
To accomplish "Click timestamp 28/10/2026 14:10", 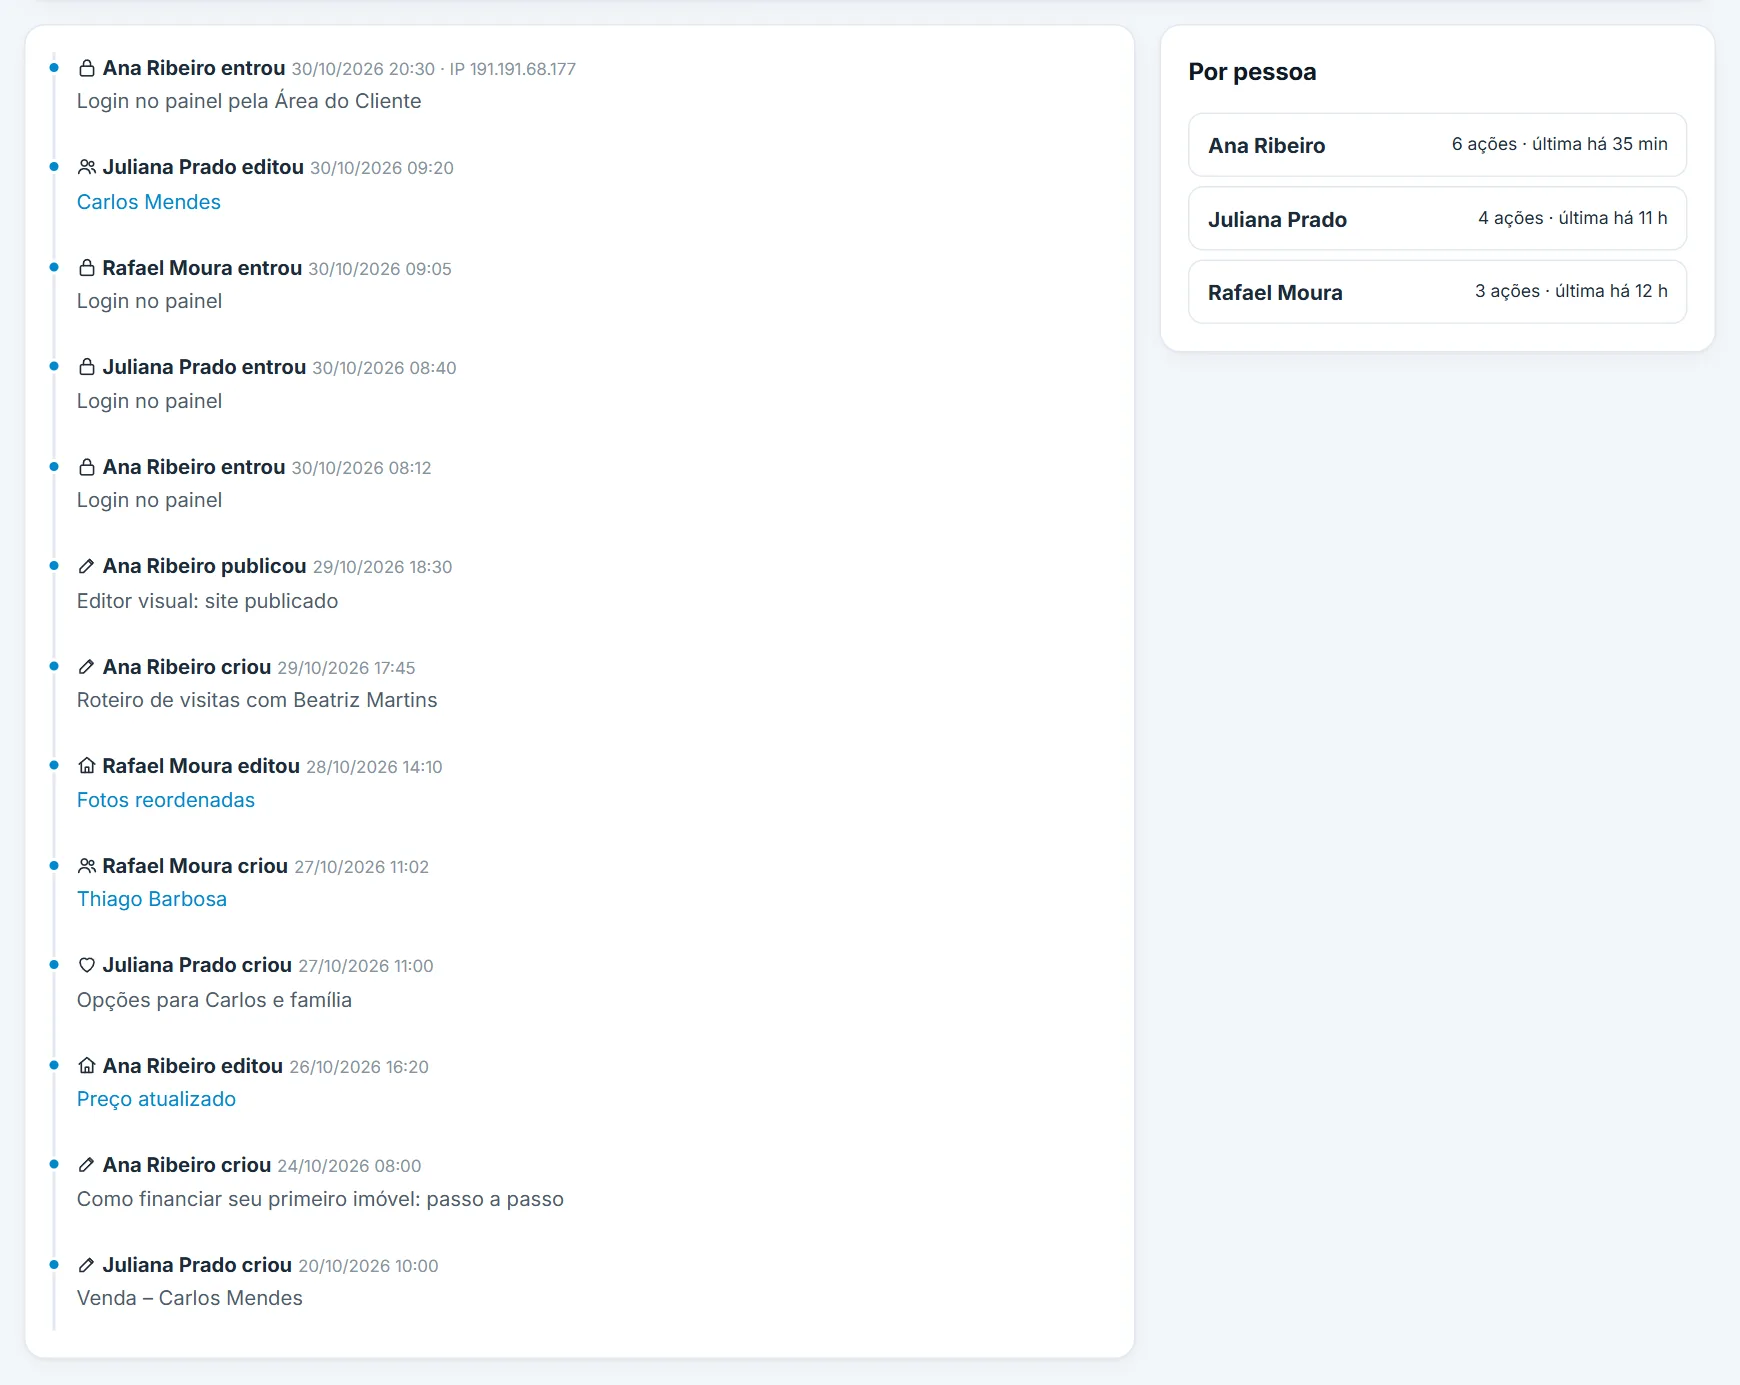I will pos(374,767).
